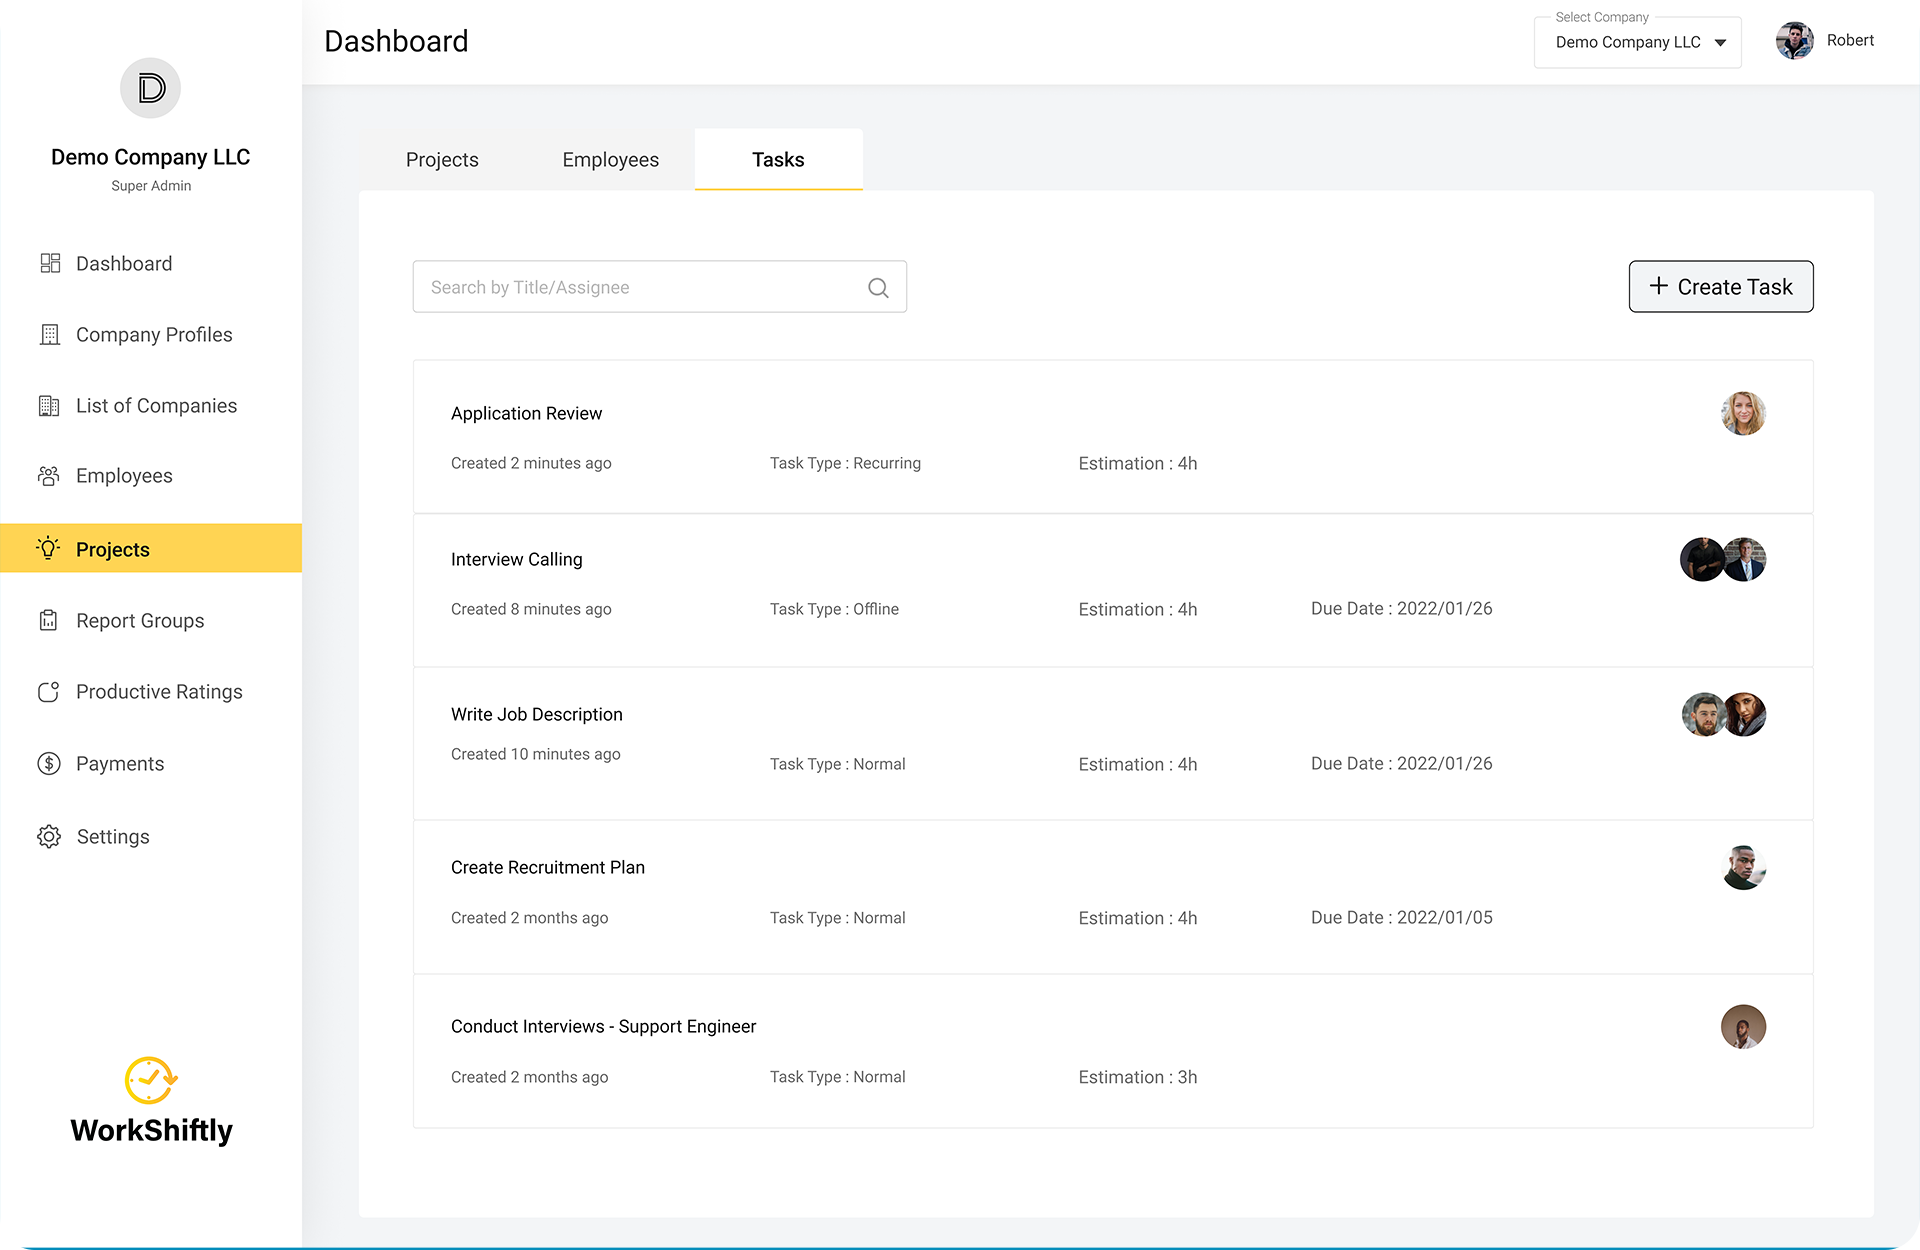The width and height of the screenshot is (1920, 1250).
Task: Click the Dashboard grid icon in sidebar
Action: [50, 263]
